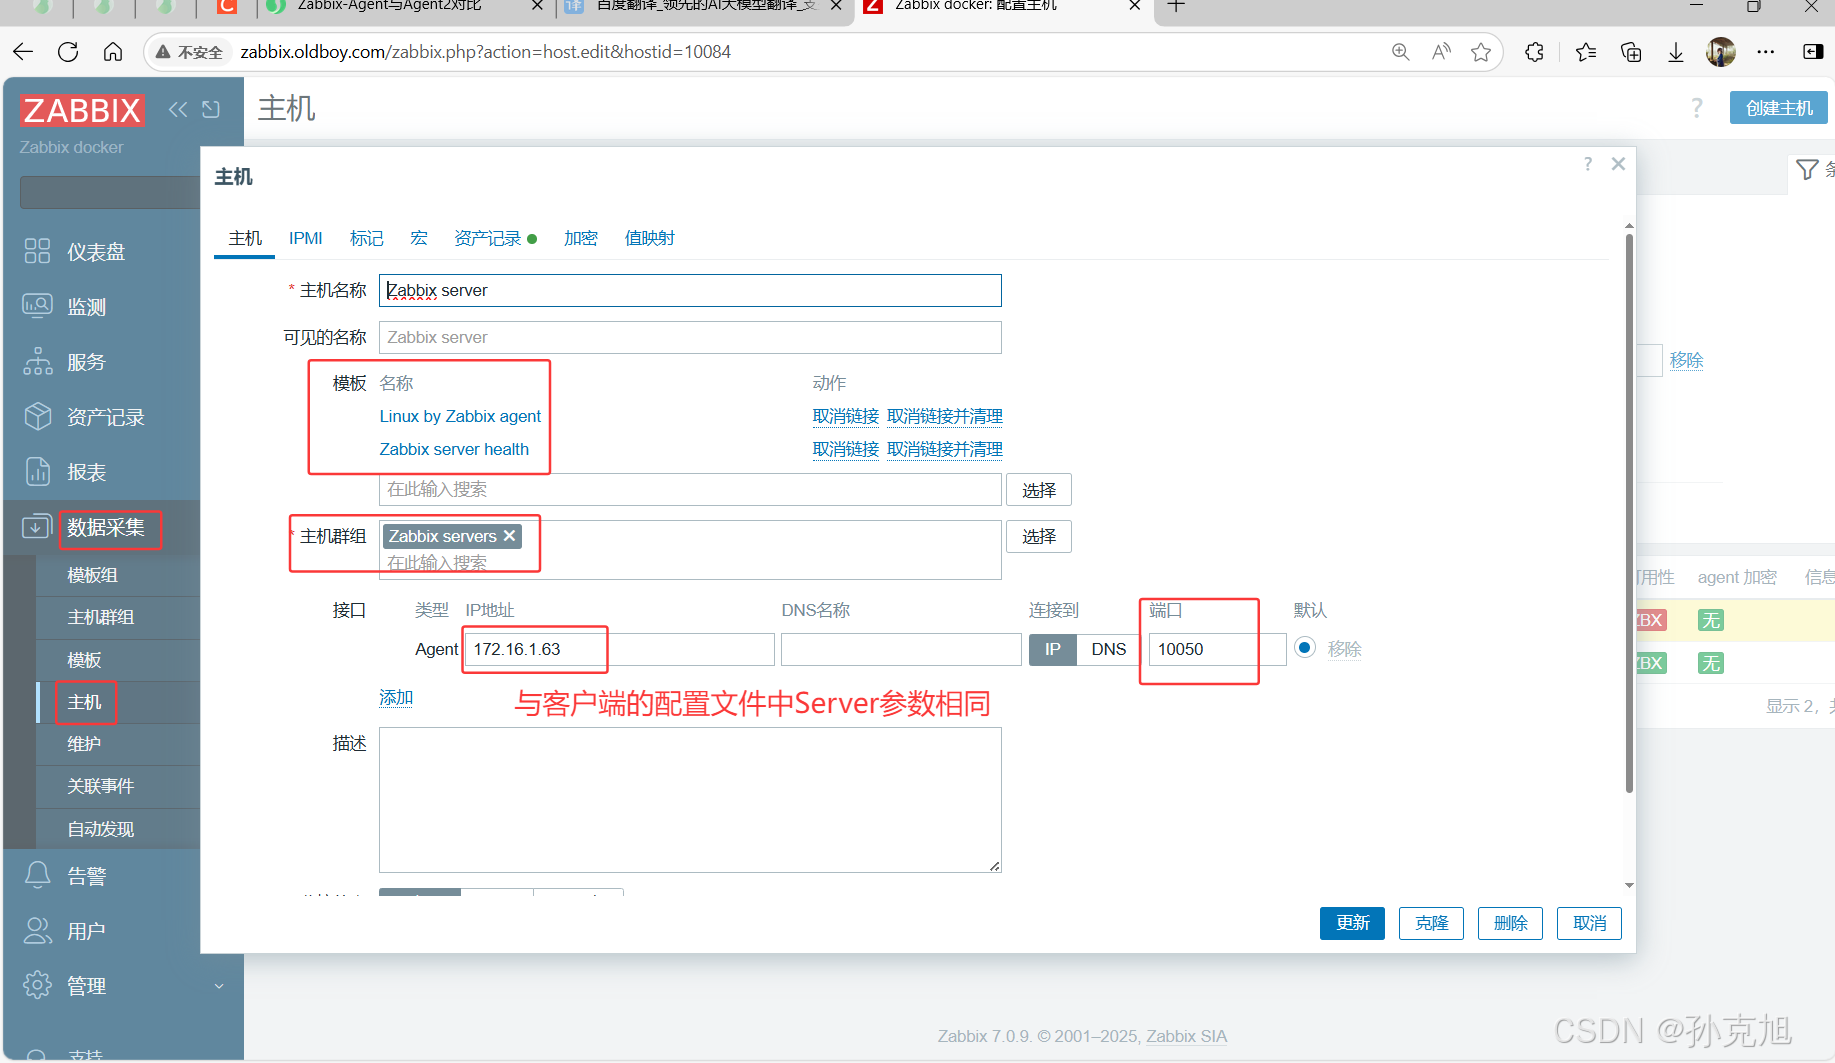Click the page help question mark near 创建主机
1835x1063 pixels.
point(1697,108)
